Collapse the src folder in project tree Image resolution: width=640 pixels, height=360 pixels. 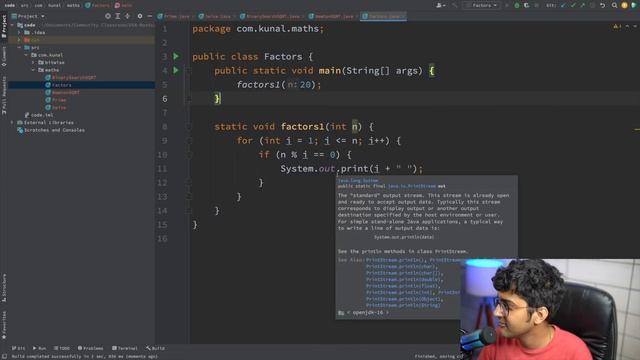click(x=19, y=47)
